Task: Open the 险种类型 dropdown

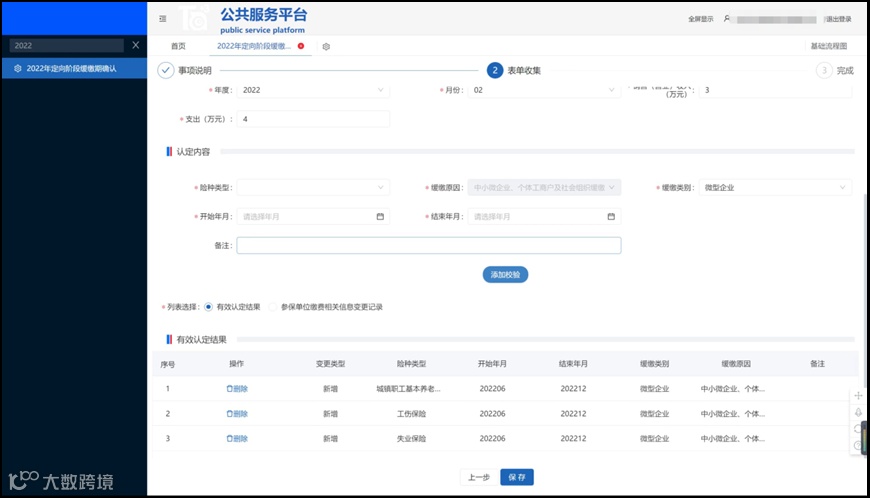Action: (x=313, y=187)
